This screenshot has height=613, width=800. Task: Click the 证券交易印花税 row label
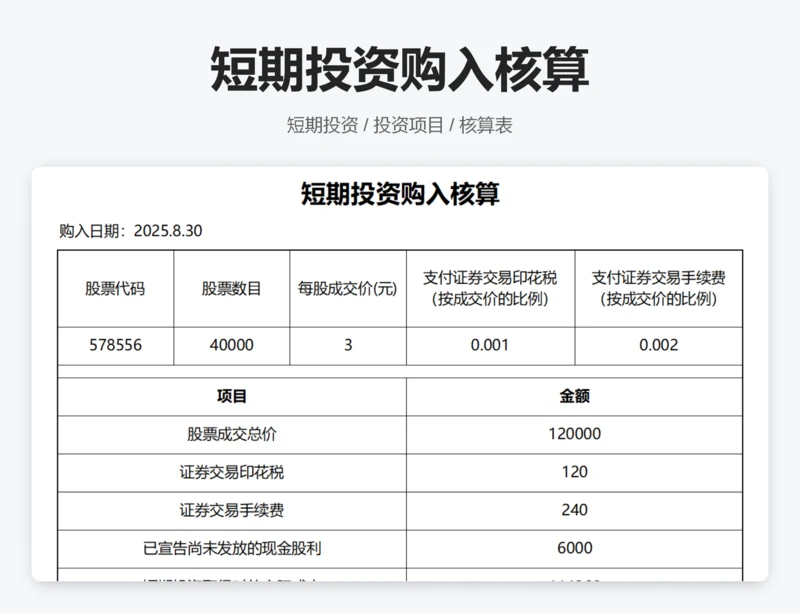tap(232, 473)
